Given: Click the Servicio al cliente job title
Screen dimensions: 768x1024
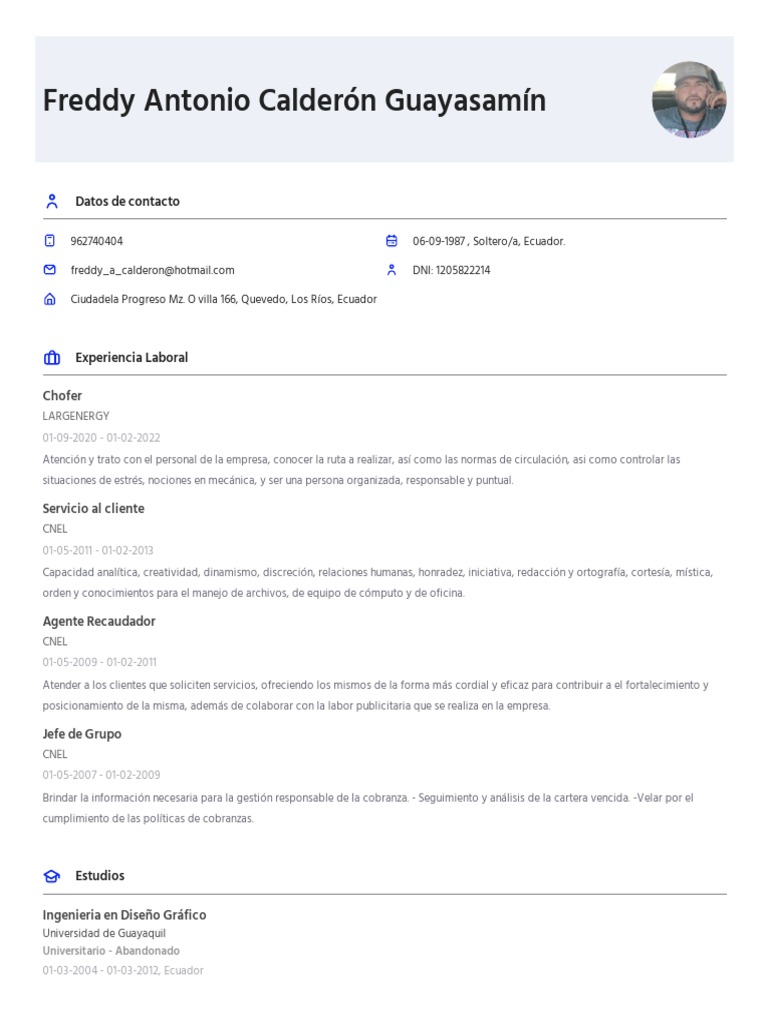Looking at the screenshot, I should tap(93, 509).
